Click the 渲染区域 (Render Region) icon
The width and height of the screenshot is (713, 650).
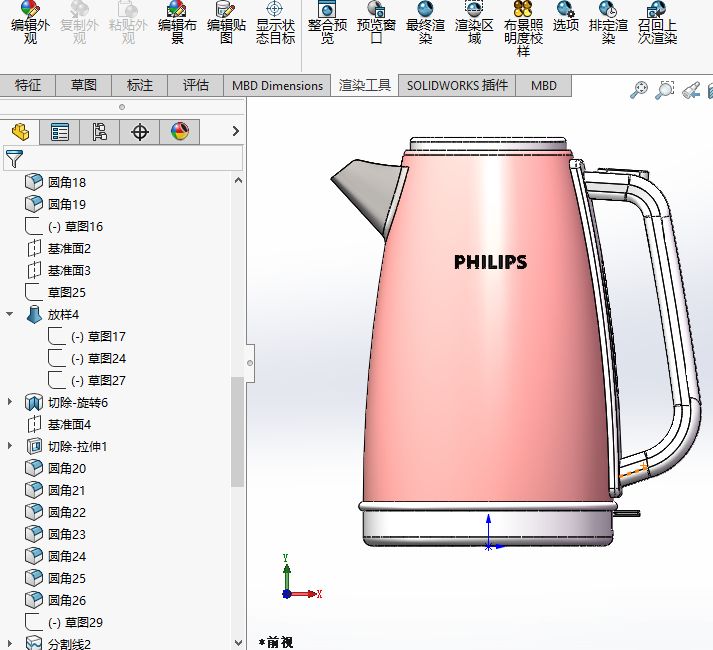[474, 23]
